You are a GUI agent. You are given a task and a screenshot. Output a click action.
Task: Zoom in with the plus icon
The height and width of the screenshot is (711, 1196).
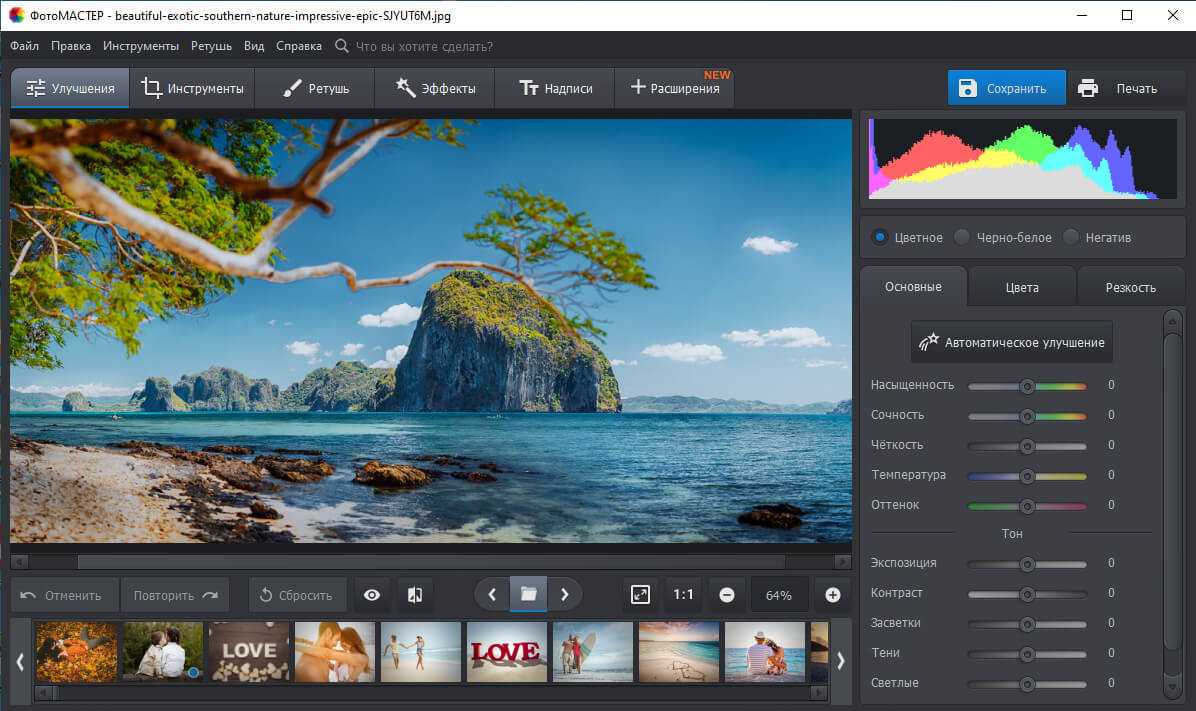point(832,595)
